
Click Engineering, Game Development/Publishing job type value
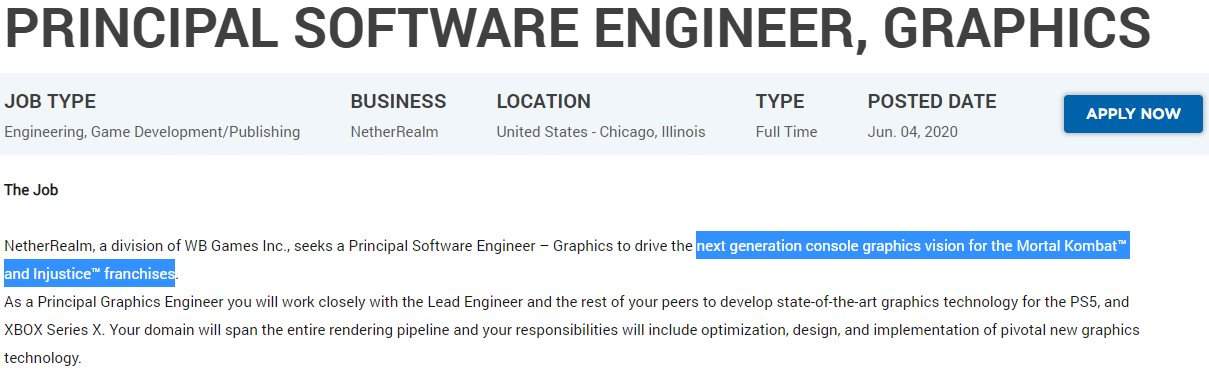(152, 132)
